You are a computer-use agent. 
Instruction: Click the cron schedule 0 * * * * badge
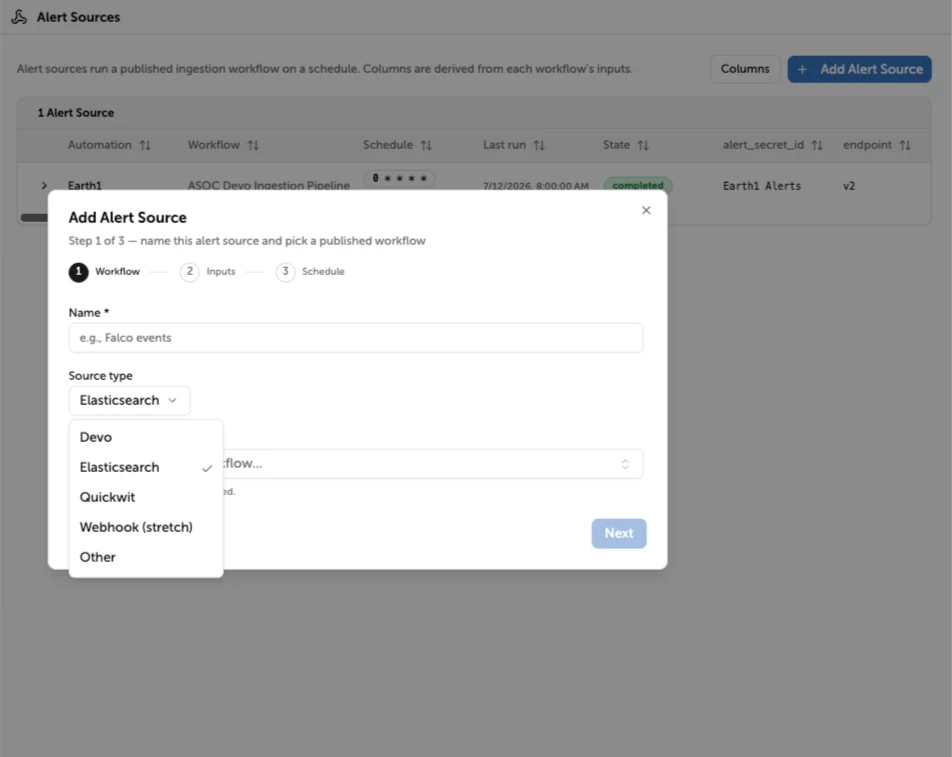[400, 178]
